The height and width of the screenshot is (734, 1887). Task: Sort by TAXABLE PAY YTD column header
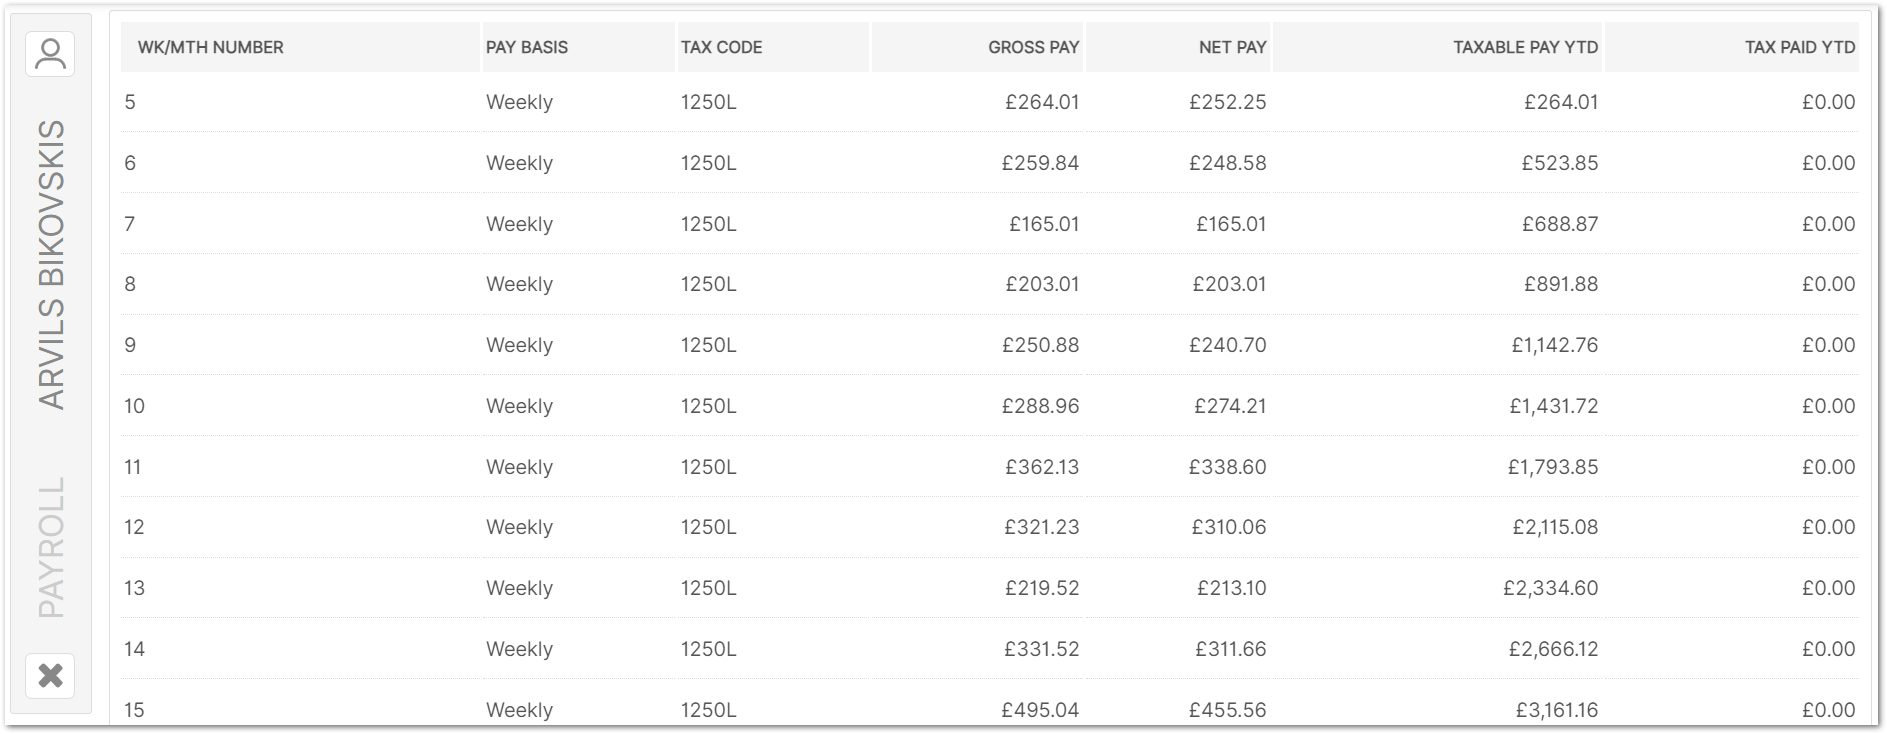click(1525, 47)
